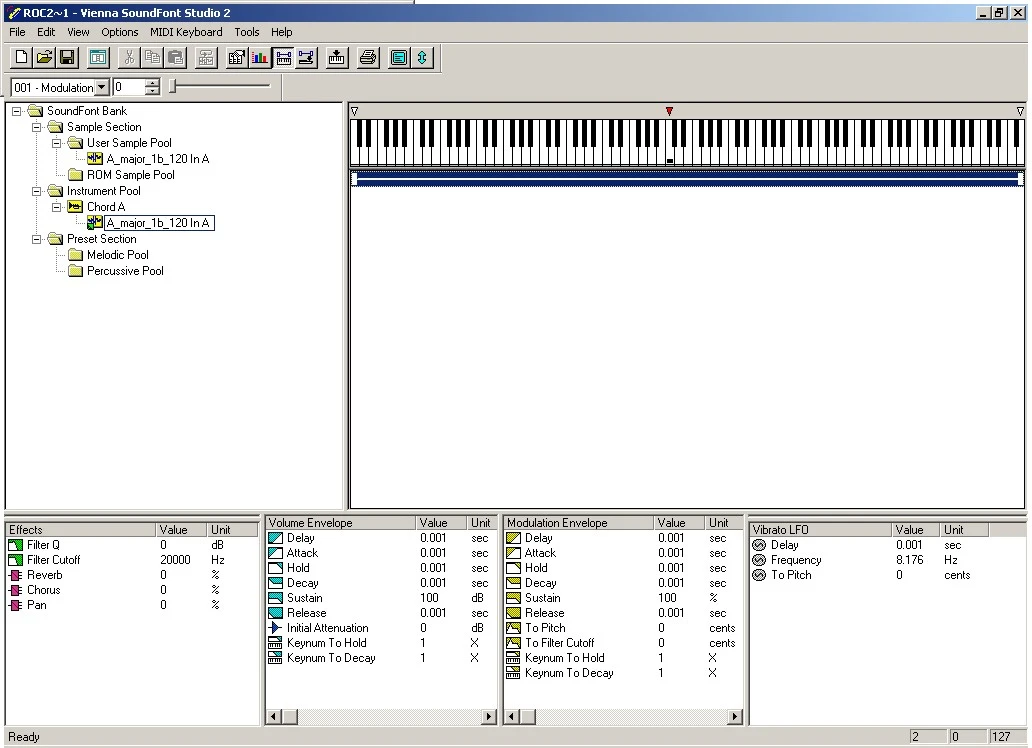Screen dimensions: 1032x748
Task: Click the Cut scissors toolbar icon
Action: 129,58
